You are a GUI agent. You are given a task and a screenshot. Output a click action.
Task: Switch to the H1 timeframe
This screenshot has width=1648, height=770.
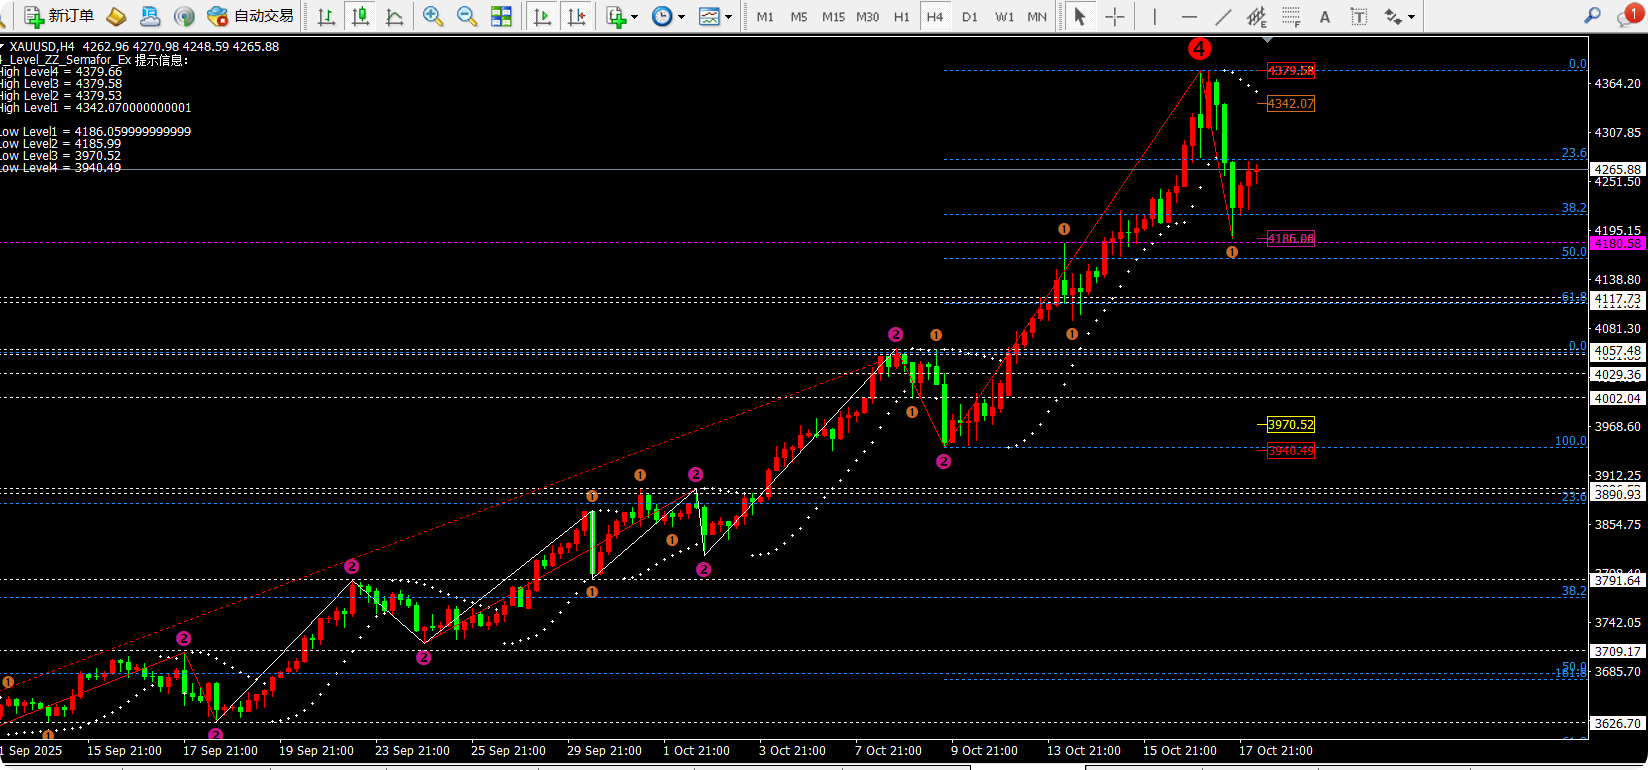pyautogui.click(x=902, y=17)
